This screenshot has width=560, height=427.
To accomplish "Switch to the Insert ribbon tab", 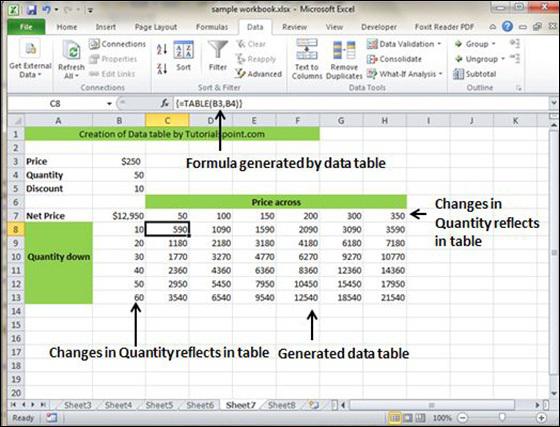I will [x=106, y=27].
